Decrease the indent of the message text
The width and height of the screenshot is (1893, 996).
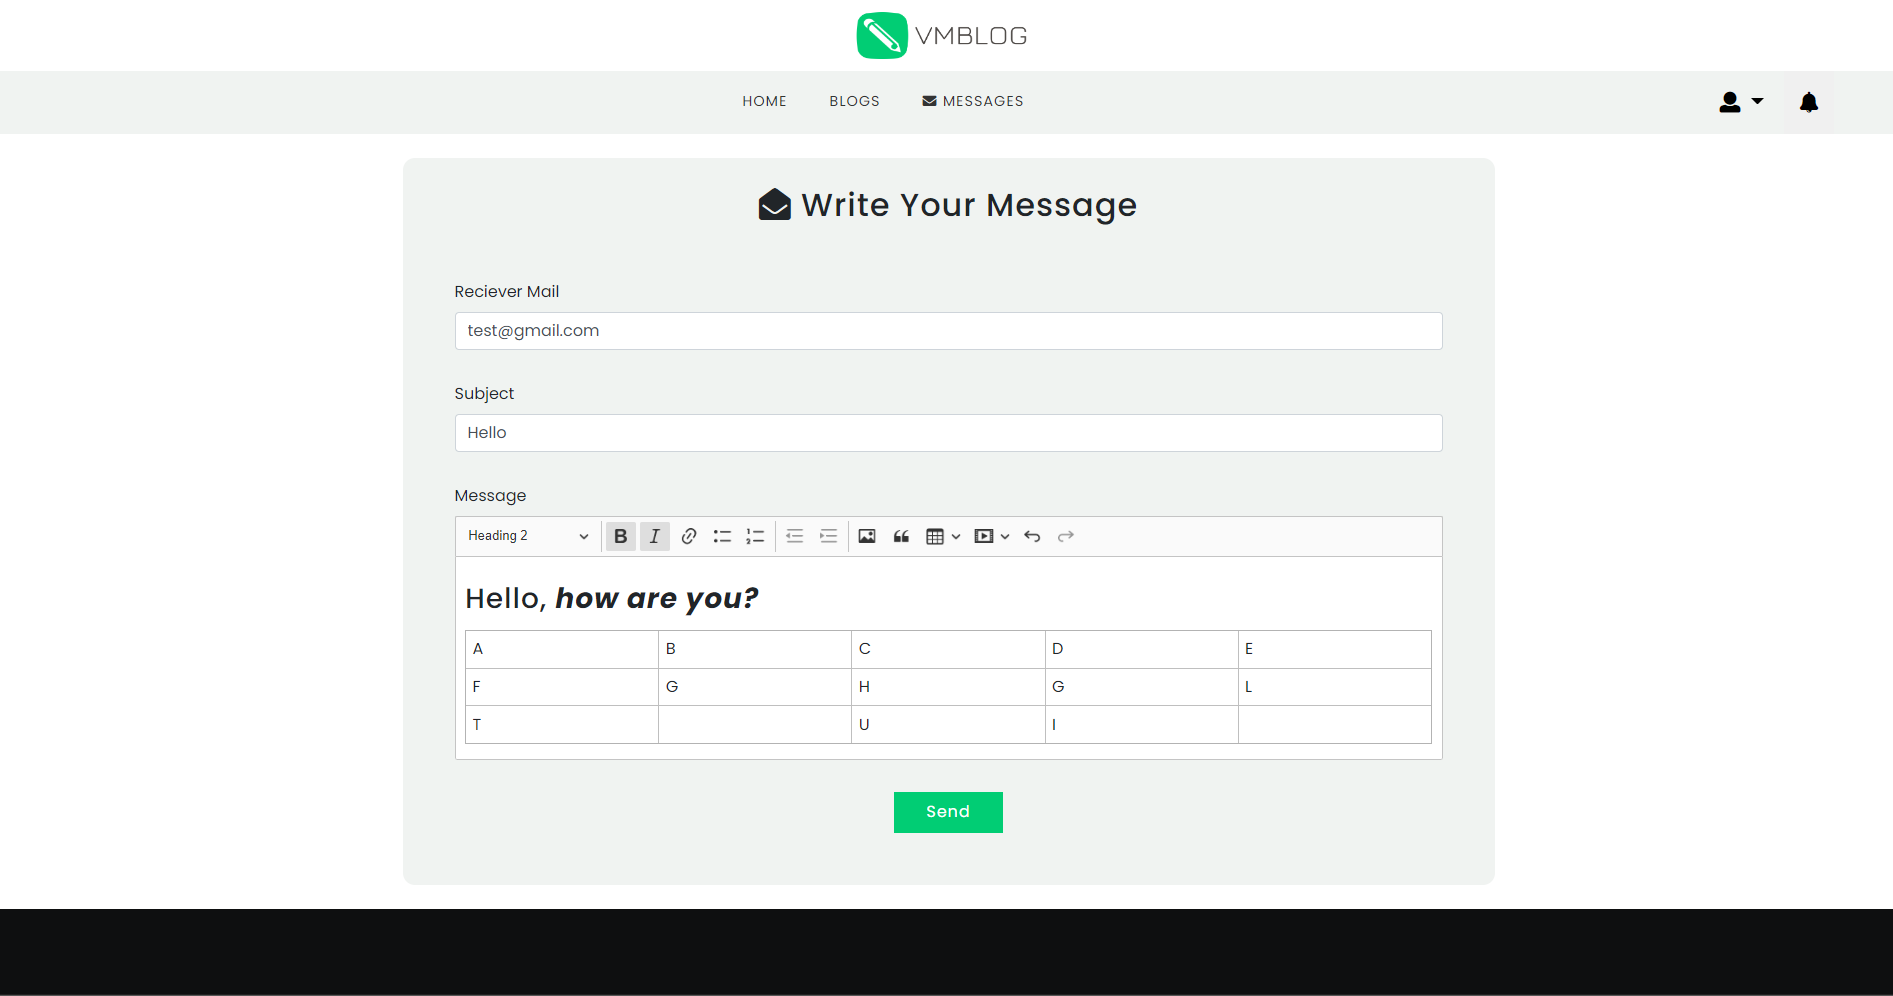pyautogui.click(x=794, y=536)
